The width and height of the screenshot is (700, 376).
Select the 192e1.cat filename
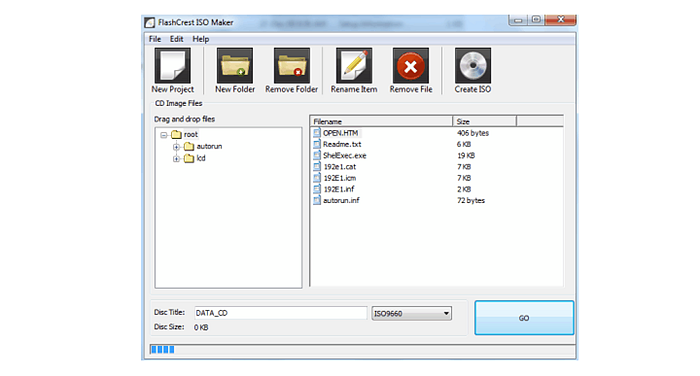pyautogui.click(x=340, y=167)
